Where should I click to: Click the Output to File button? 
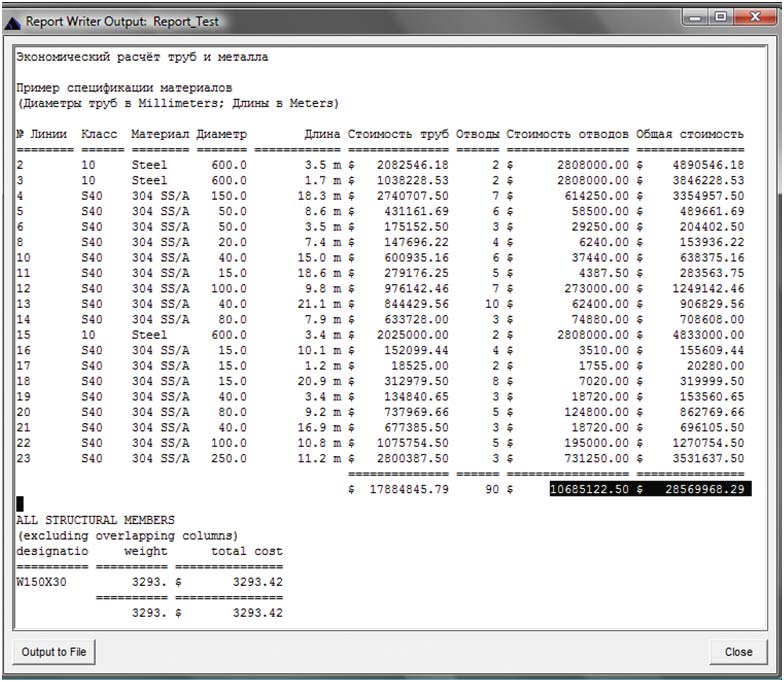point(54,652)
